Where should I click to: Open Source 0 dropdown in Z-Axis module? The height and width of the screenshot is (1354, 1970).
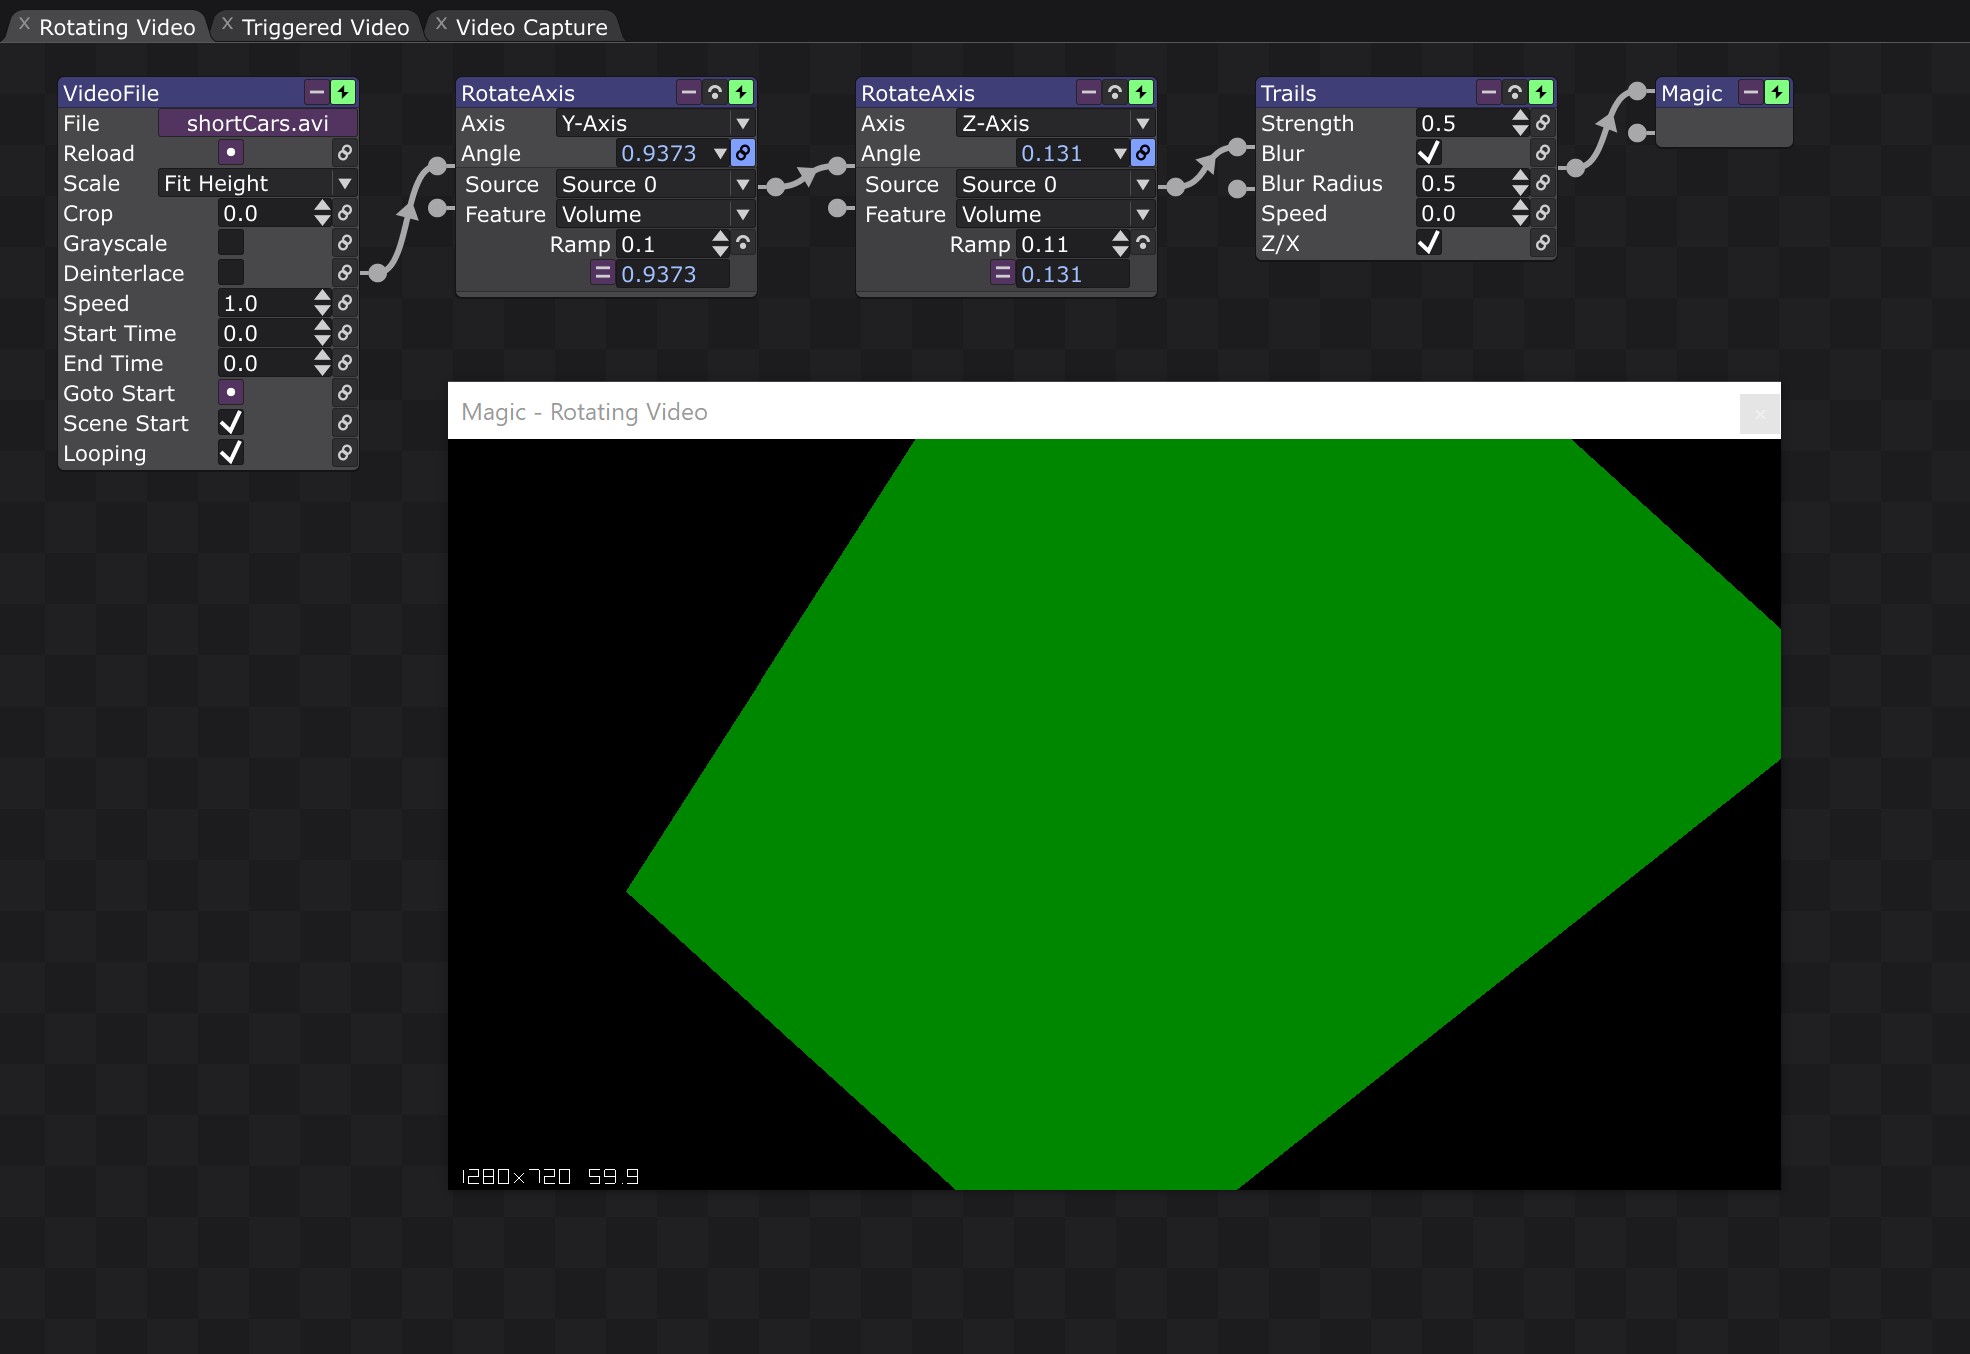[1055, 184]
